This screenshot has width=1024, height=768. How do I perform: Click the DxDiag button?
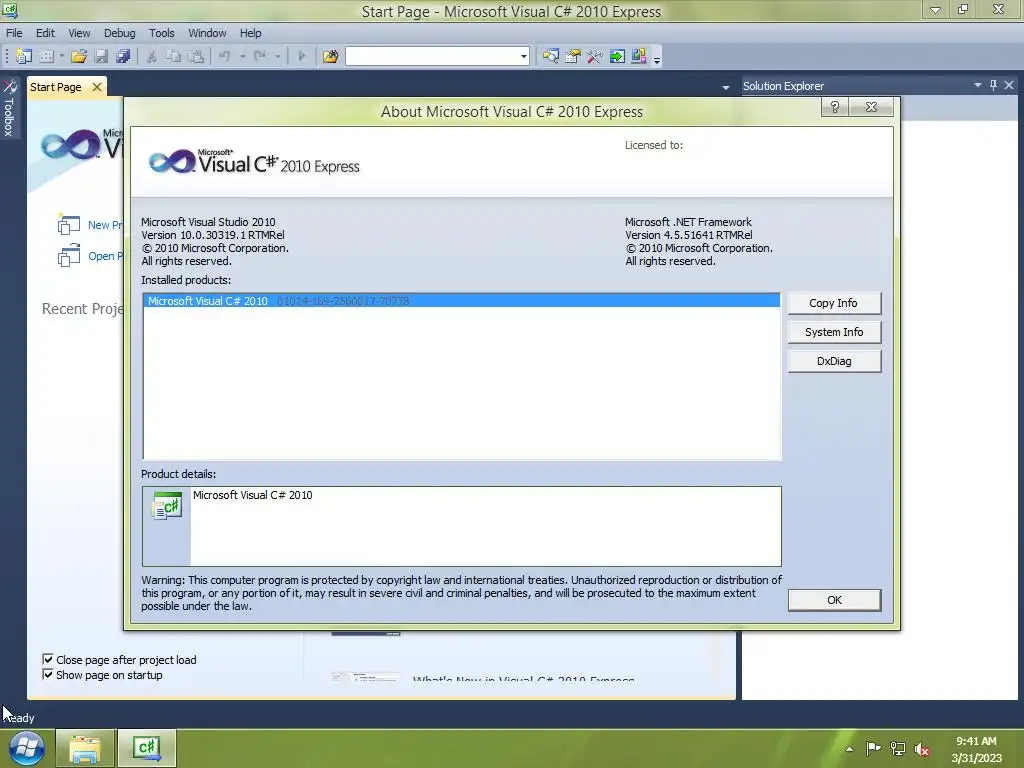(x=834, y=361)
